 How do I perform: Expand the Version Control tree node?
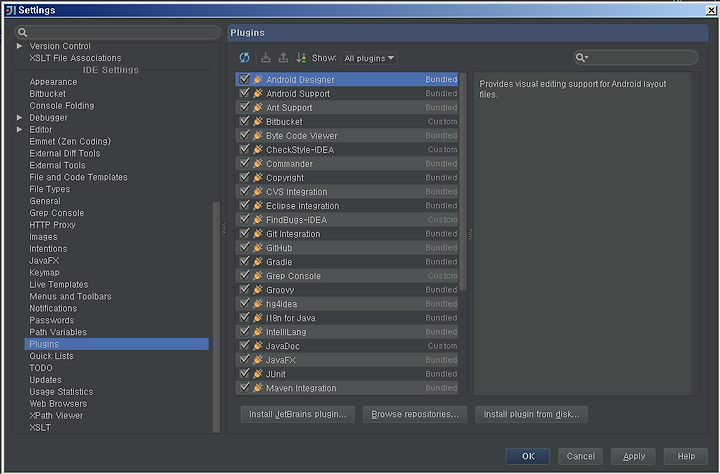19,46
